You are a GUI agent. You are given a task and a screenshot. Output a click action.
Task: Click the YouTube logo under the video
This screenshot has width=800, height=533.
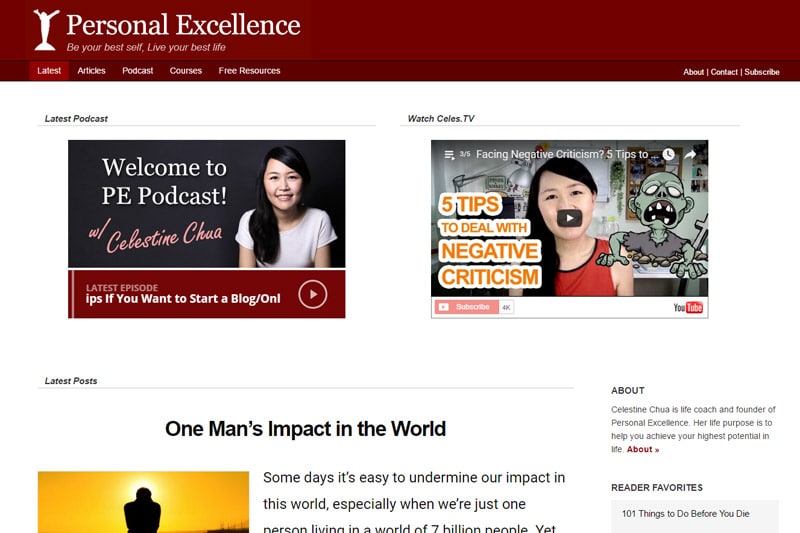[688, 307]
